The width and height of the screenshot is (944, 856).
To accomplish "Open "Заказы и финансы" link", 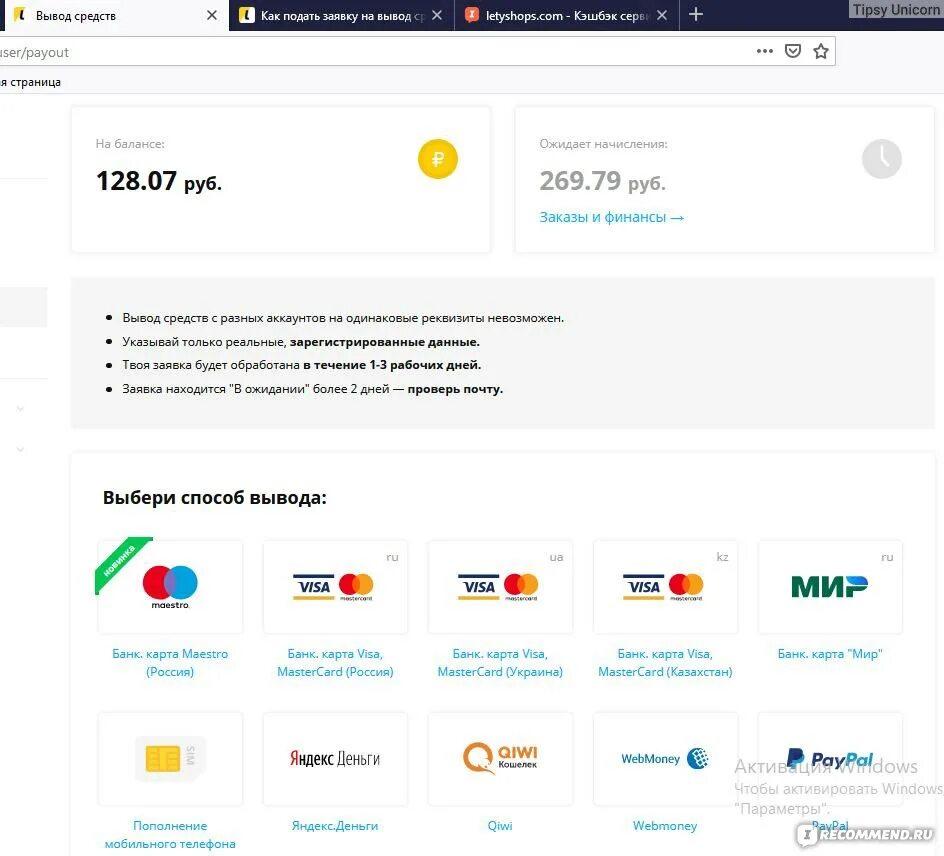I will click(612, 217).
